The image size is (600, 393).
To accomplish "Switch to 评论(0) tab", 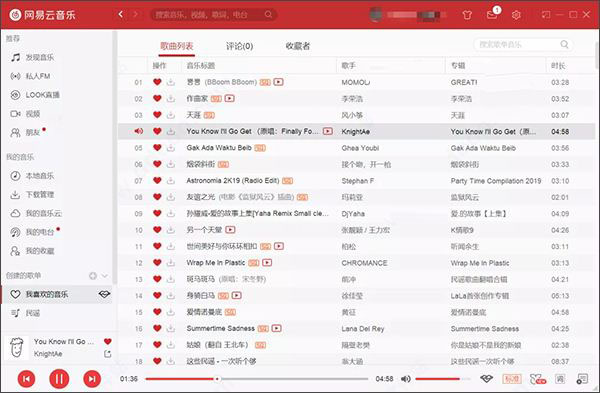I will [x=240, y=46].
